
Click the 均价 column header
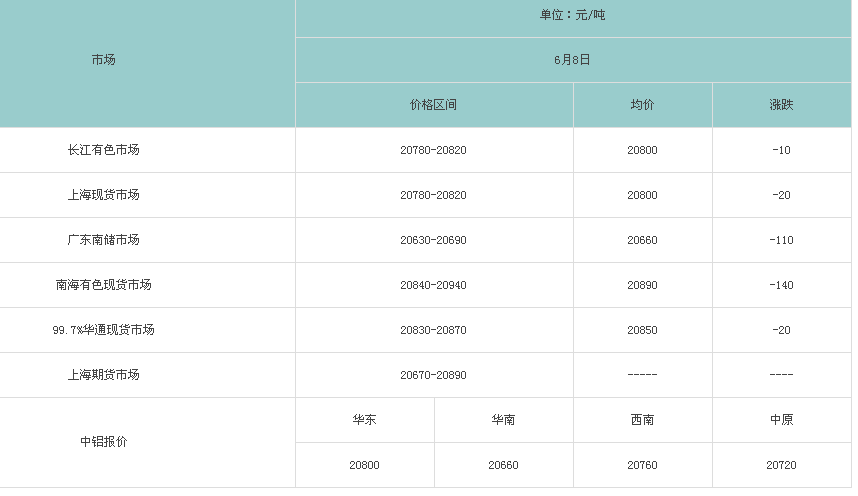pyautogui.click(x=642, y=105)
